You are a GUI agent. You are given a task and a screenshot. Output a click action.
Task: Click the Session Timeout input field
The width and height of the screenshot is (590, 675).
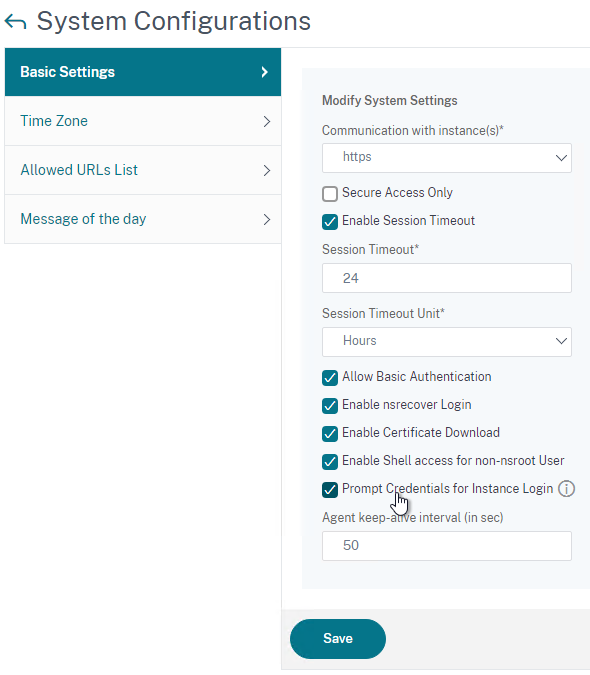point(447,278)
